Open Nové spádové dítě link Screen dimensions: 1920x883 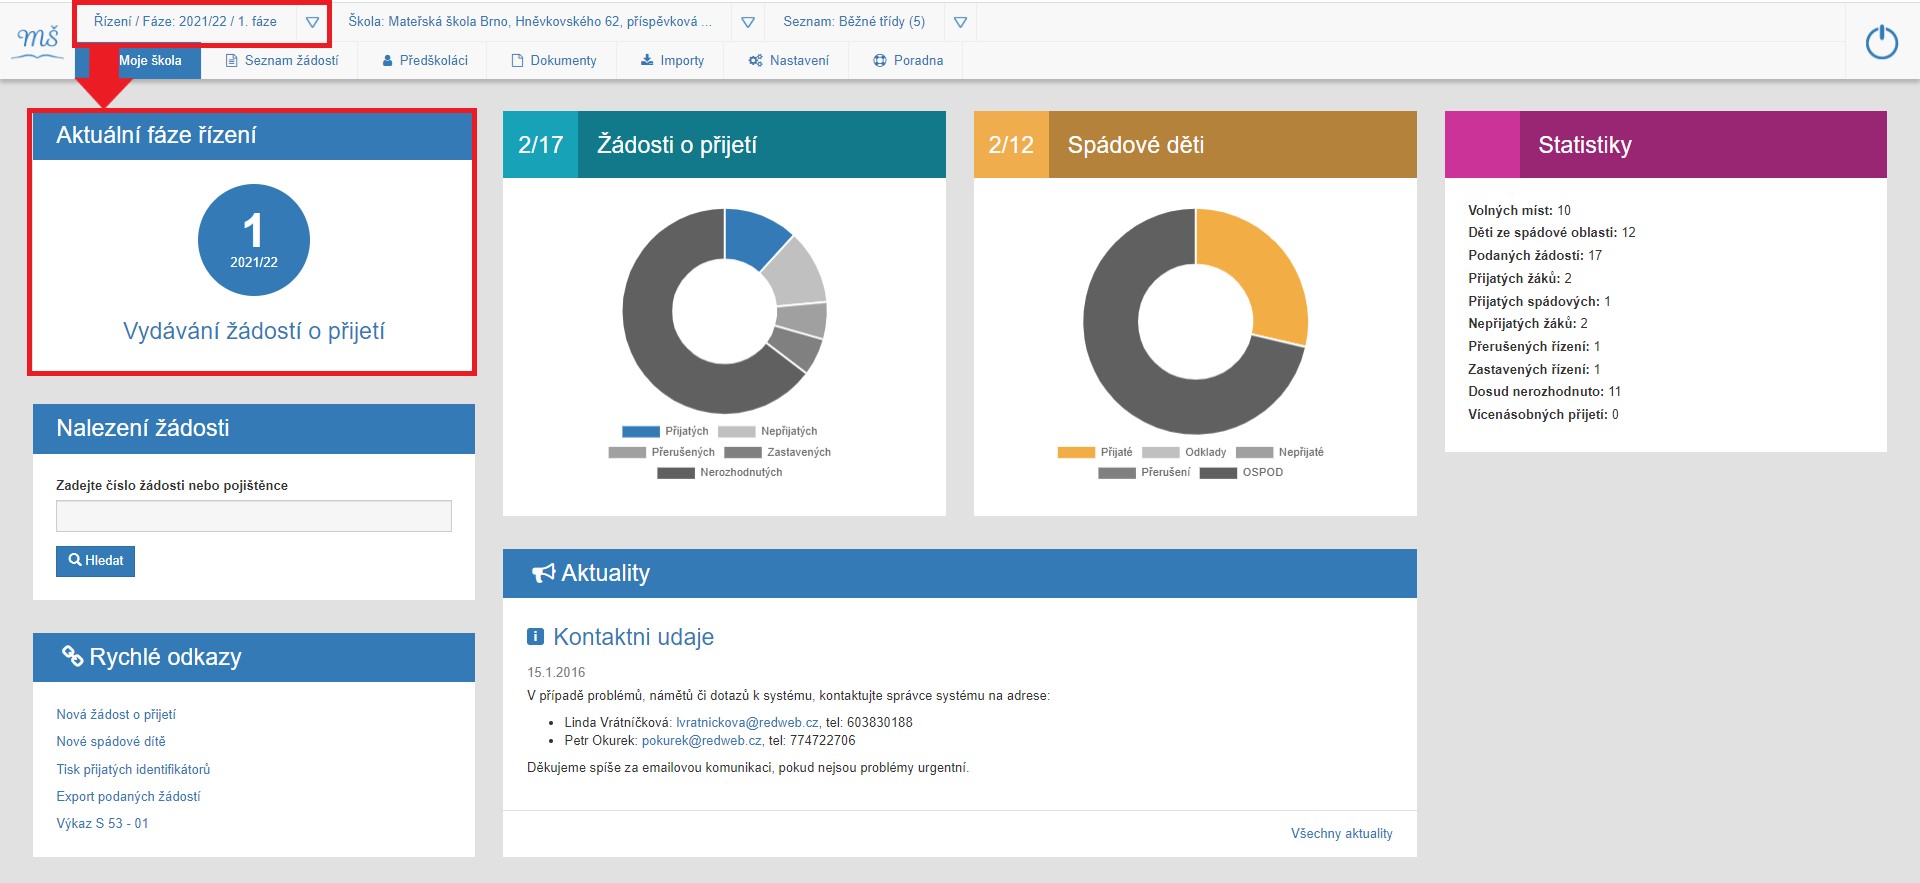(x=111, y=741)
